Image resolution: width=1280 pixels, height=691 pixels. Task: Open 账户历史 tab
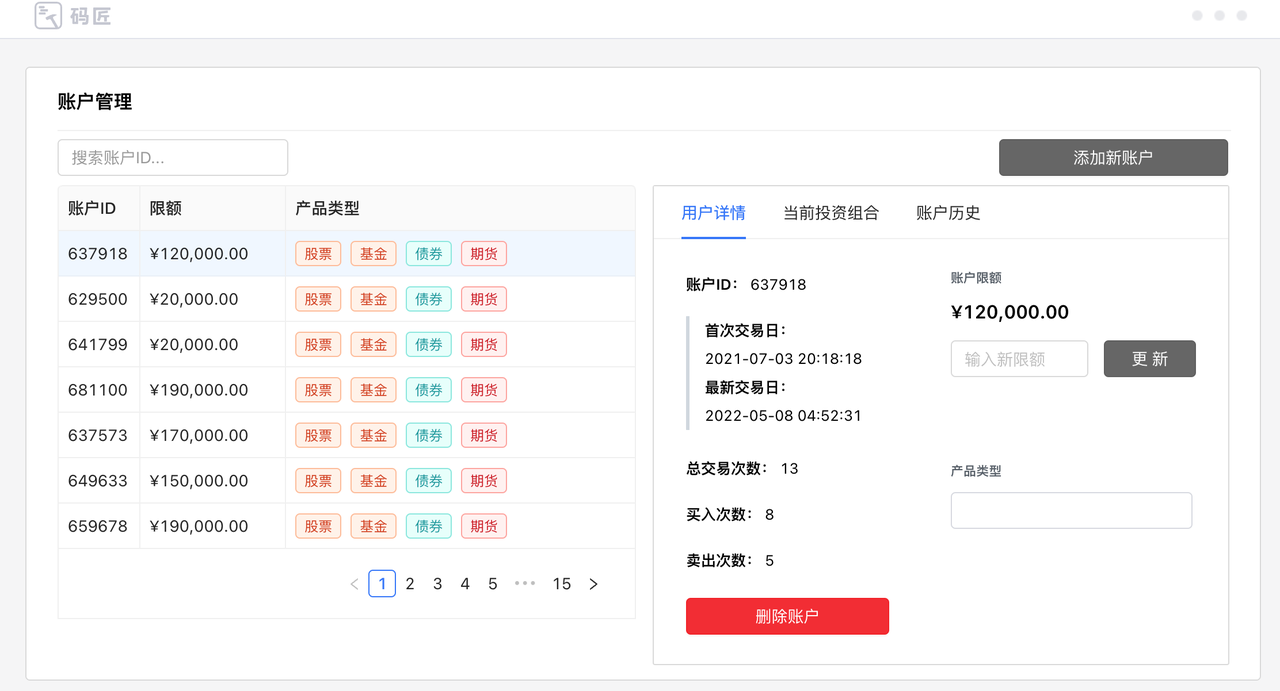(x=948, y=212)
